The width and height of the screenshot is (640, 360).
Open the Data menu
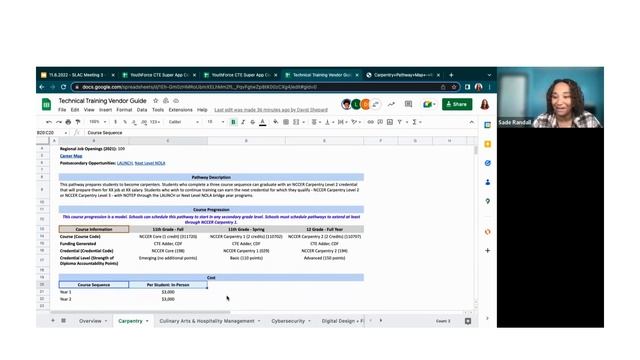tap(142, 110)
